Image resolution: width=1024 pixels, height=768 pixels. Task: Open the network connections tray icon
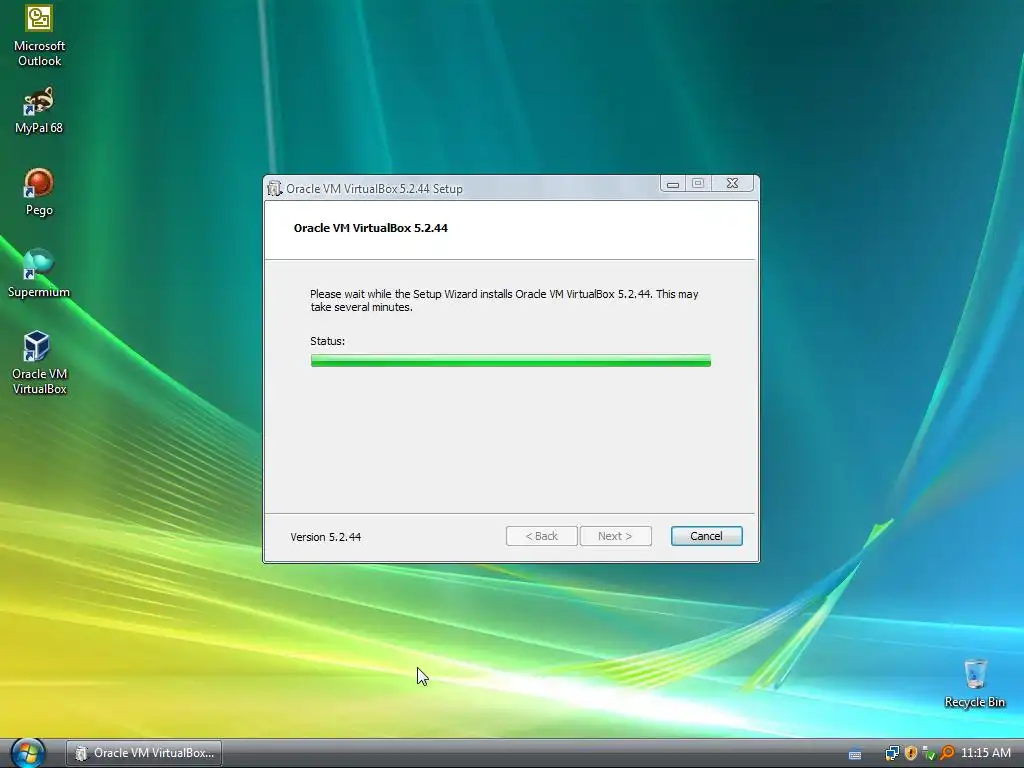891,753
